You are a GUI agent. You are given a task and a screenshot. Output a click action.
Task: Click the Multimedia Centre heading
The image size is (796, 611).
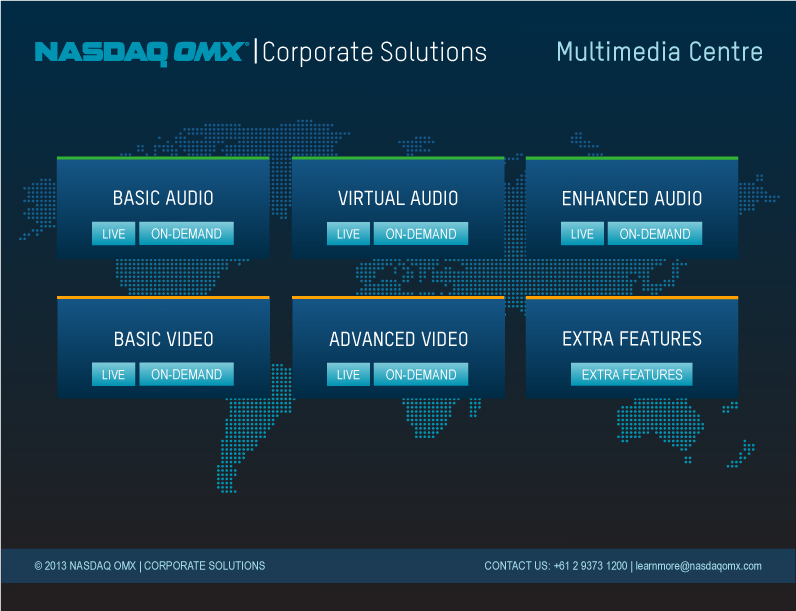coord(659,51)
